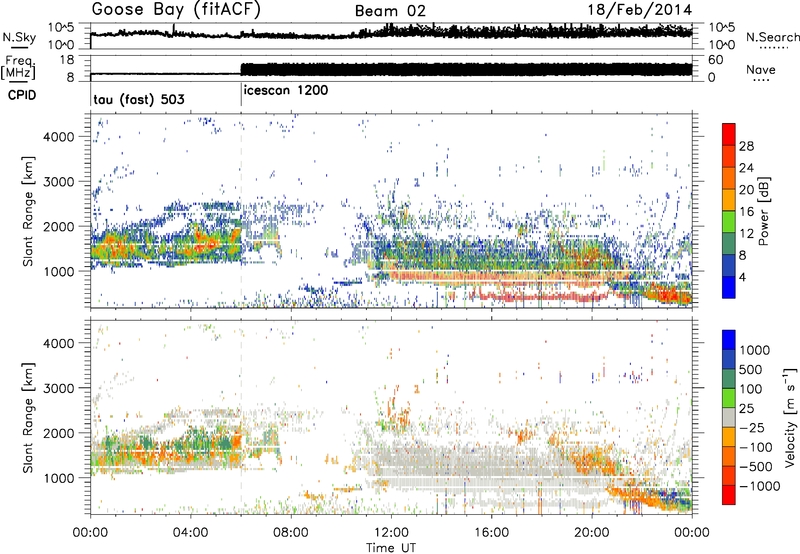Click the '20:00' time axis tick label
Viewport: 800px width, 554px height.
[x=592, y=533]
